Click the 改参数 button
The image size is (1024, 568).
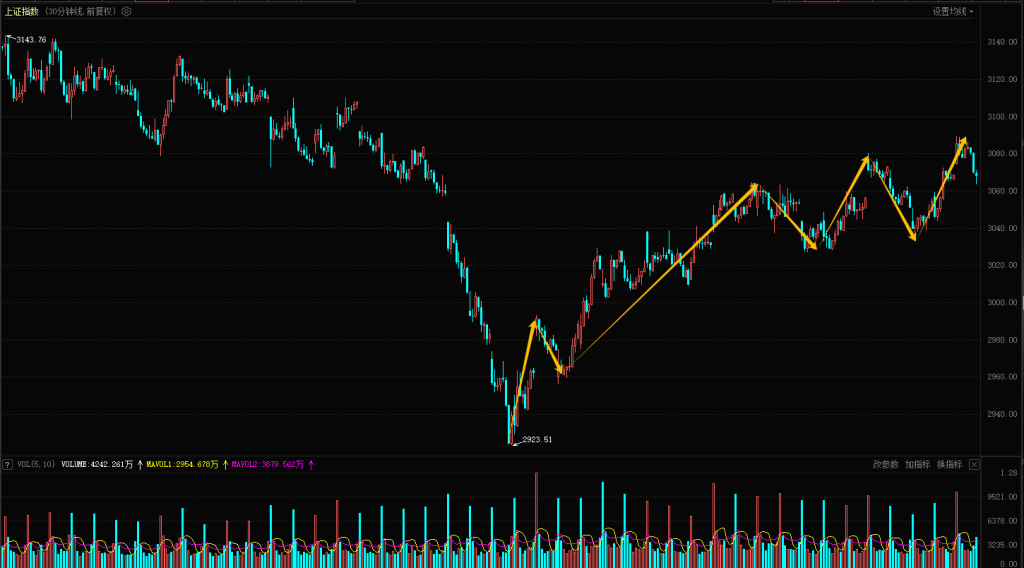[x=885, y=464]
